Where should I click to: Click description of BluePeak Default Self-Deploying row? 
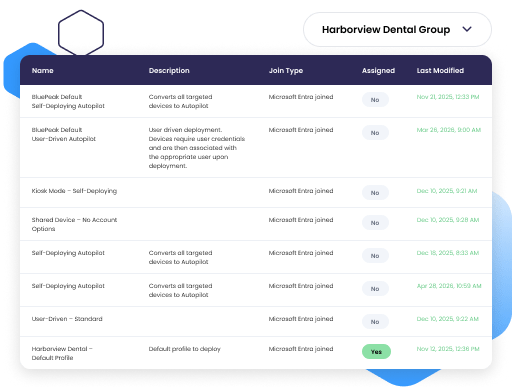click(x=180, y=101)
